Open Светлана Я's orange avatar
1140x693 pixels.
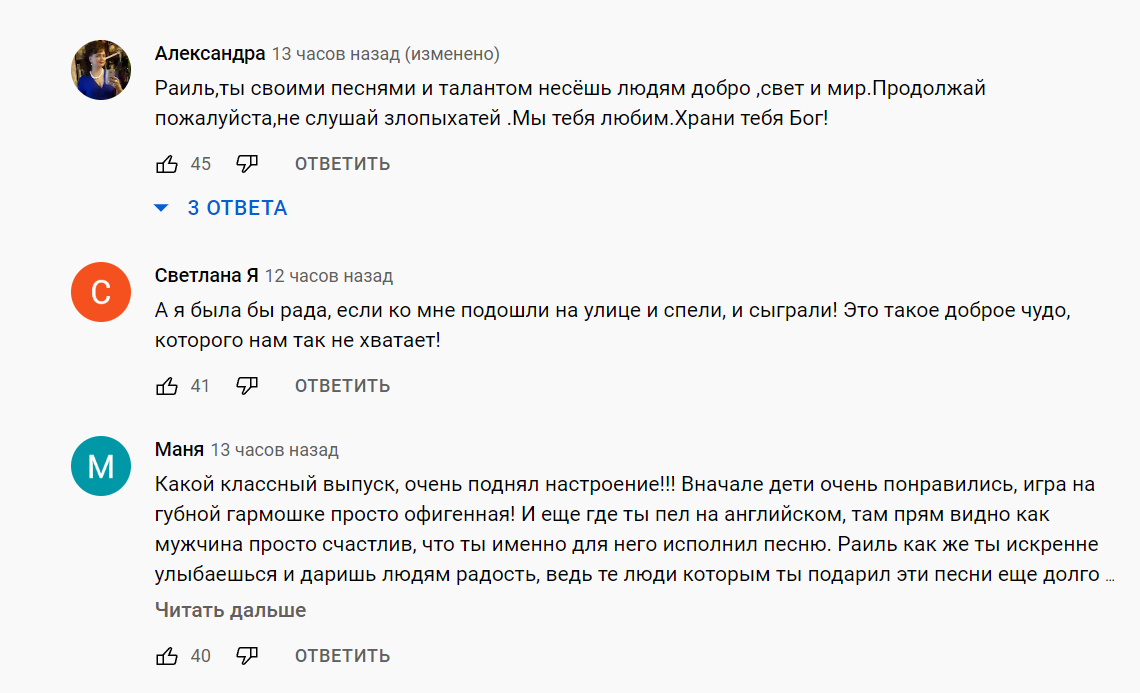[x=101, y=292]
